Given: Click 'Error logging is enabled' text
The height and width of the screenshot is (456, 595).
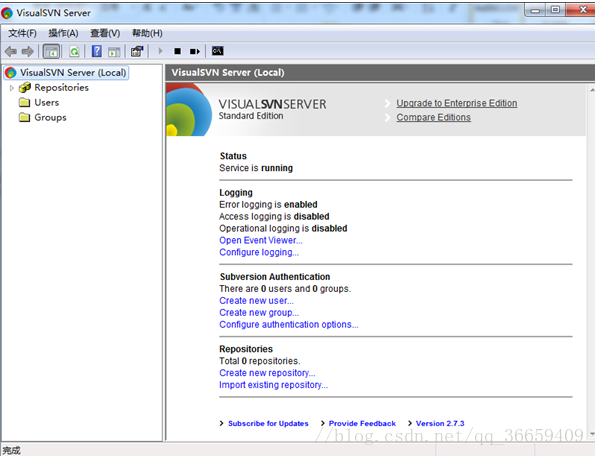Looking at the screenshot, I should pos(268,204).
